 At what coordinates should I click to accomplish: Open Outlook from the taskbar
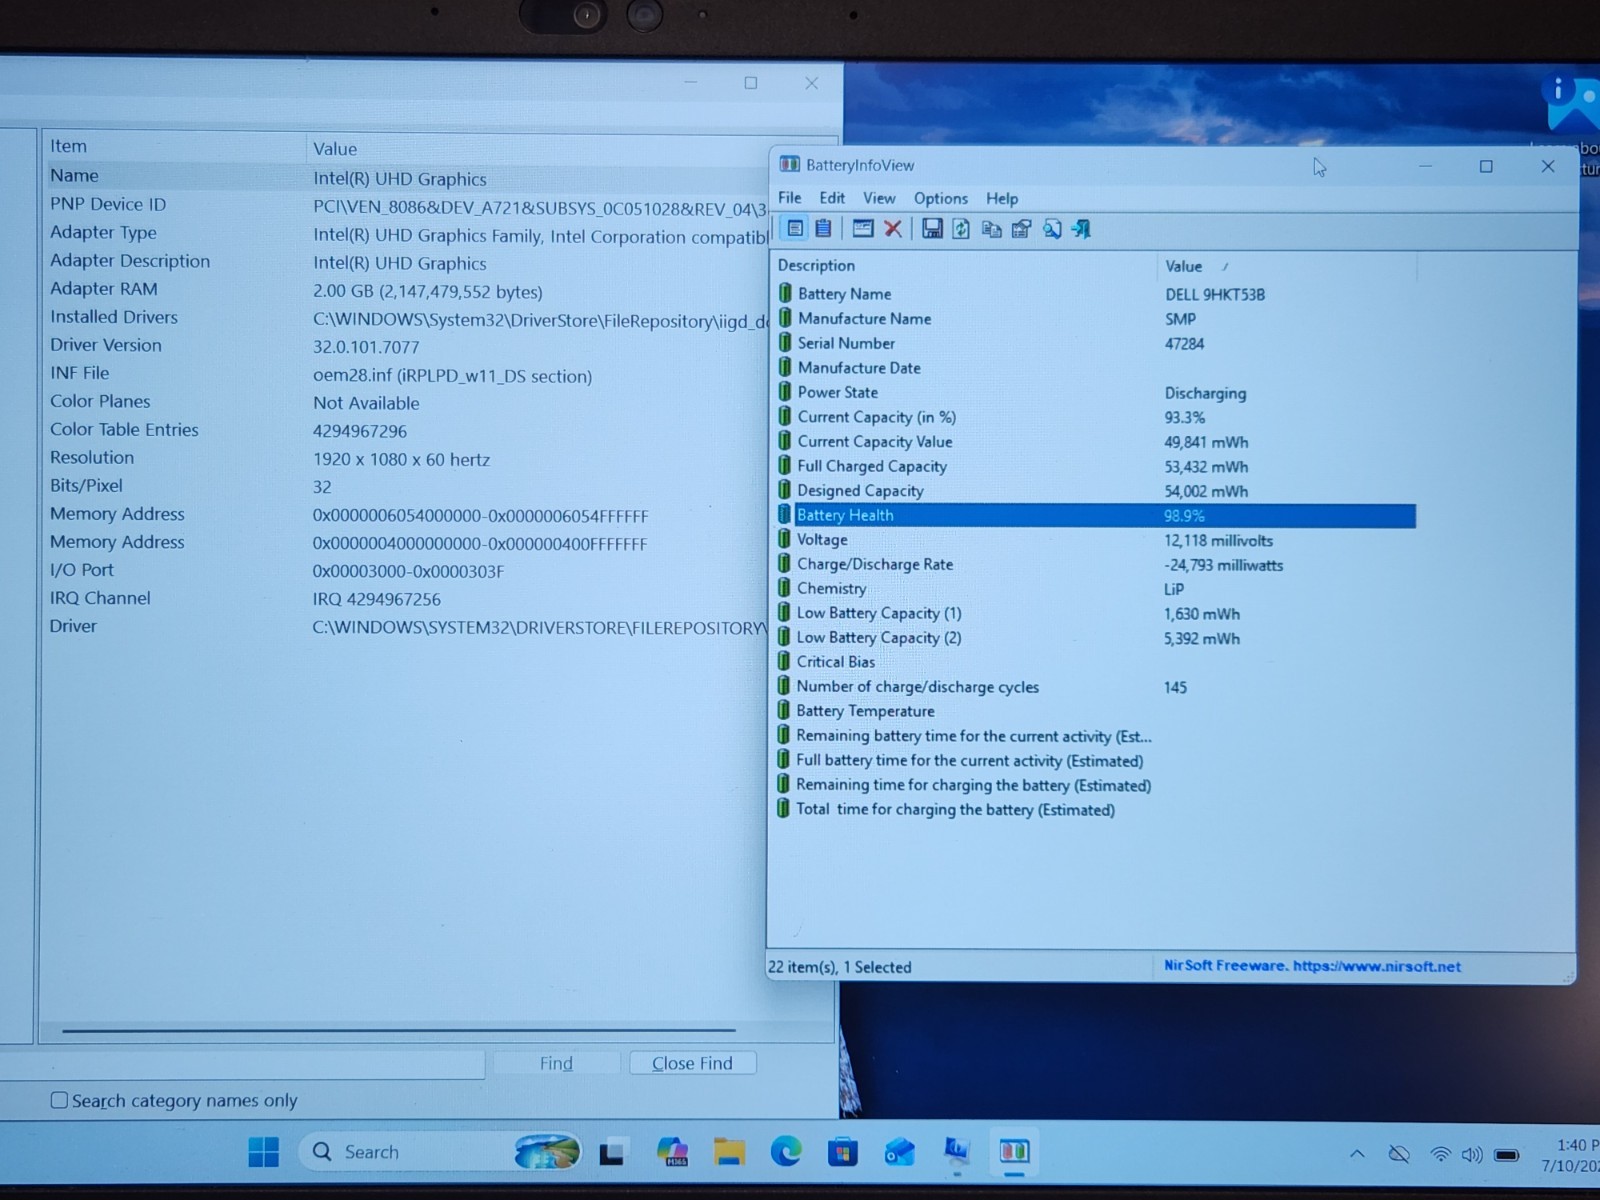[900, 1153]
